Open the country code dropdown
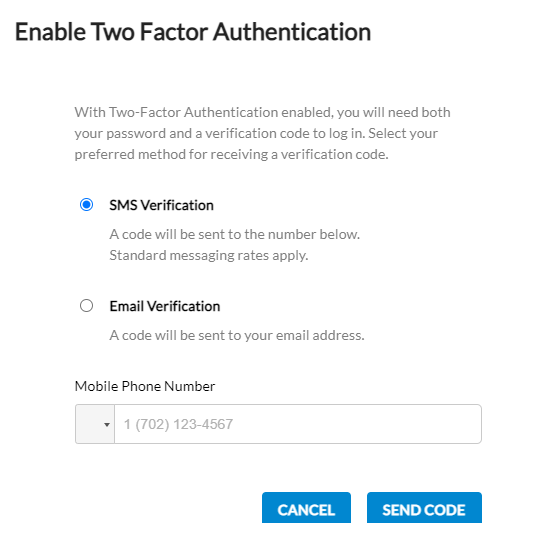This screenshot has height=540, width=560. tap(95, 424)
